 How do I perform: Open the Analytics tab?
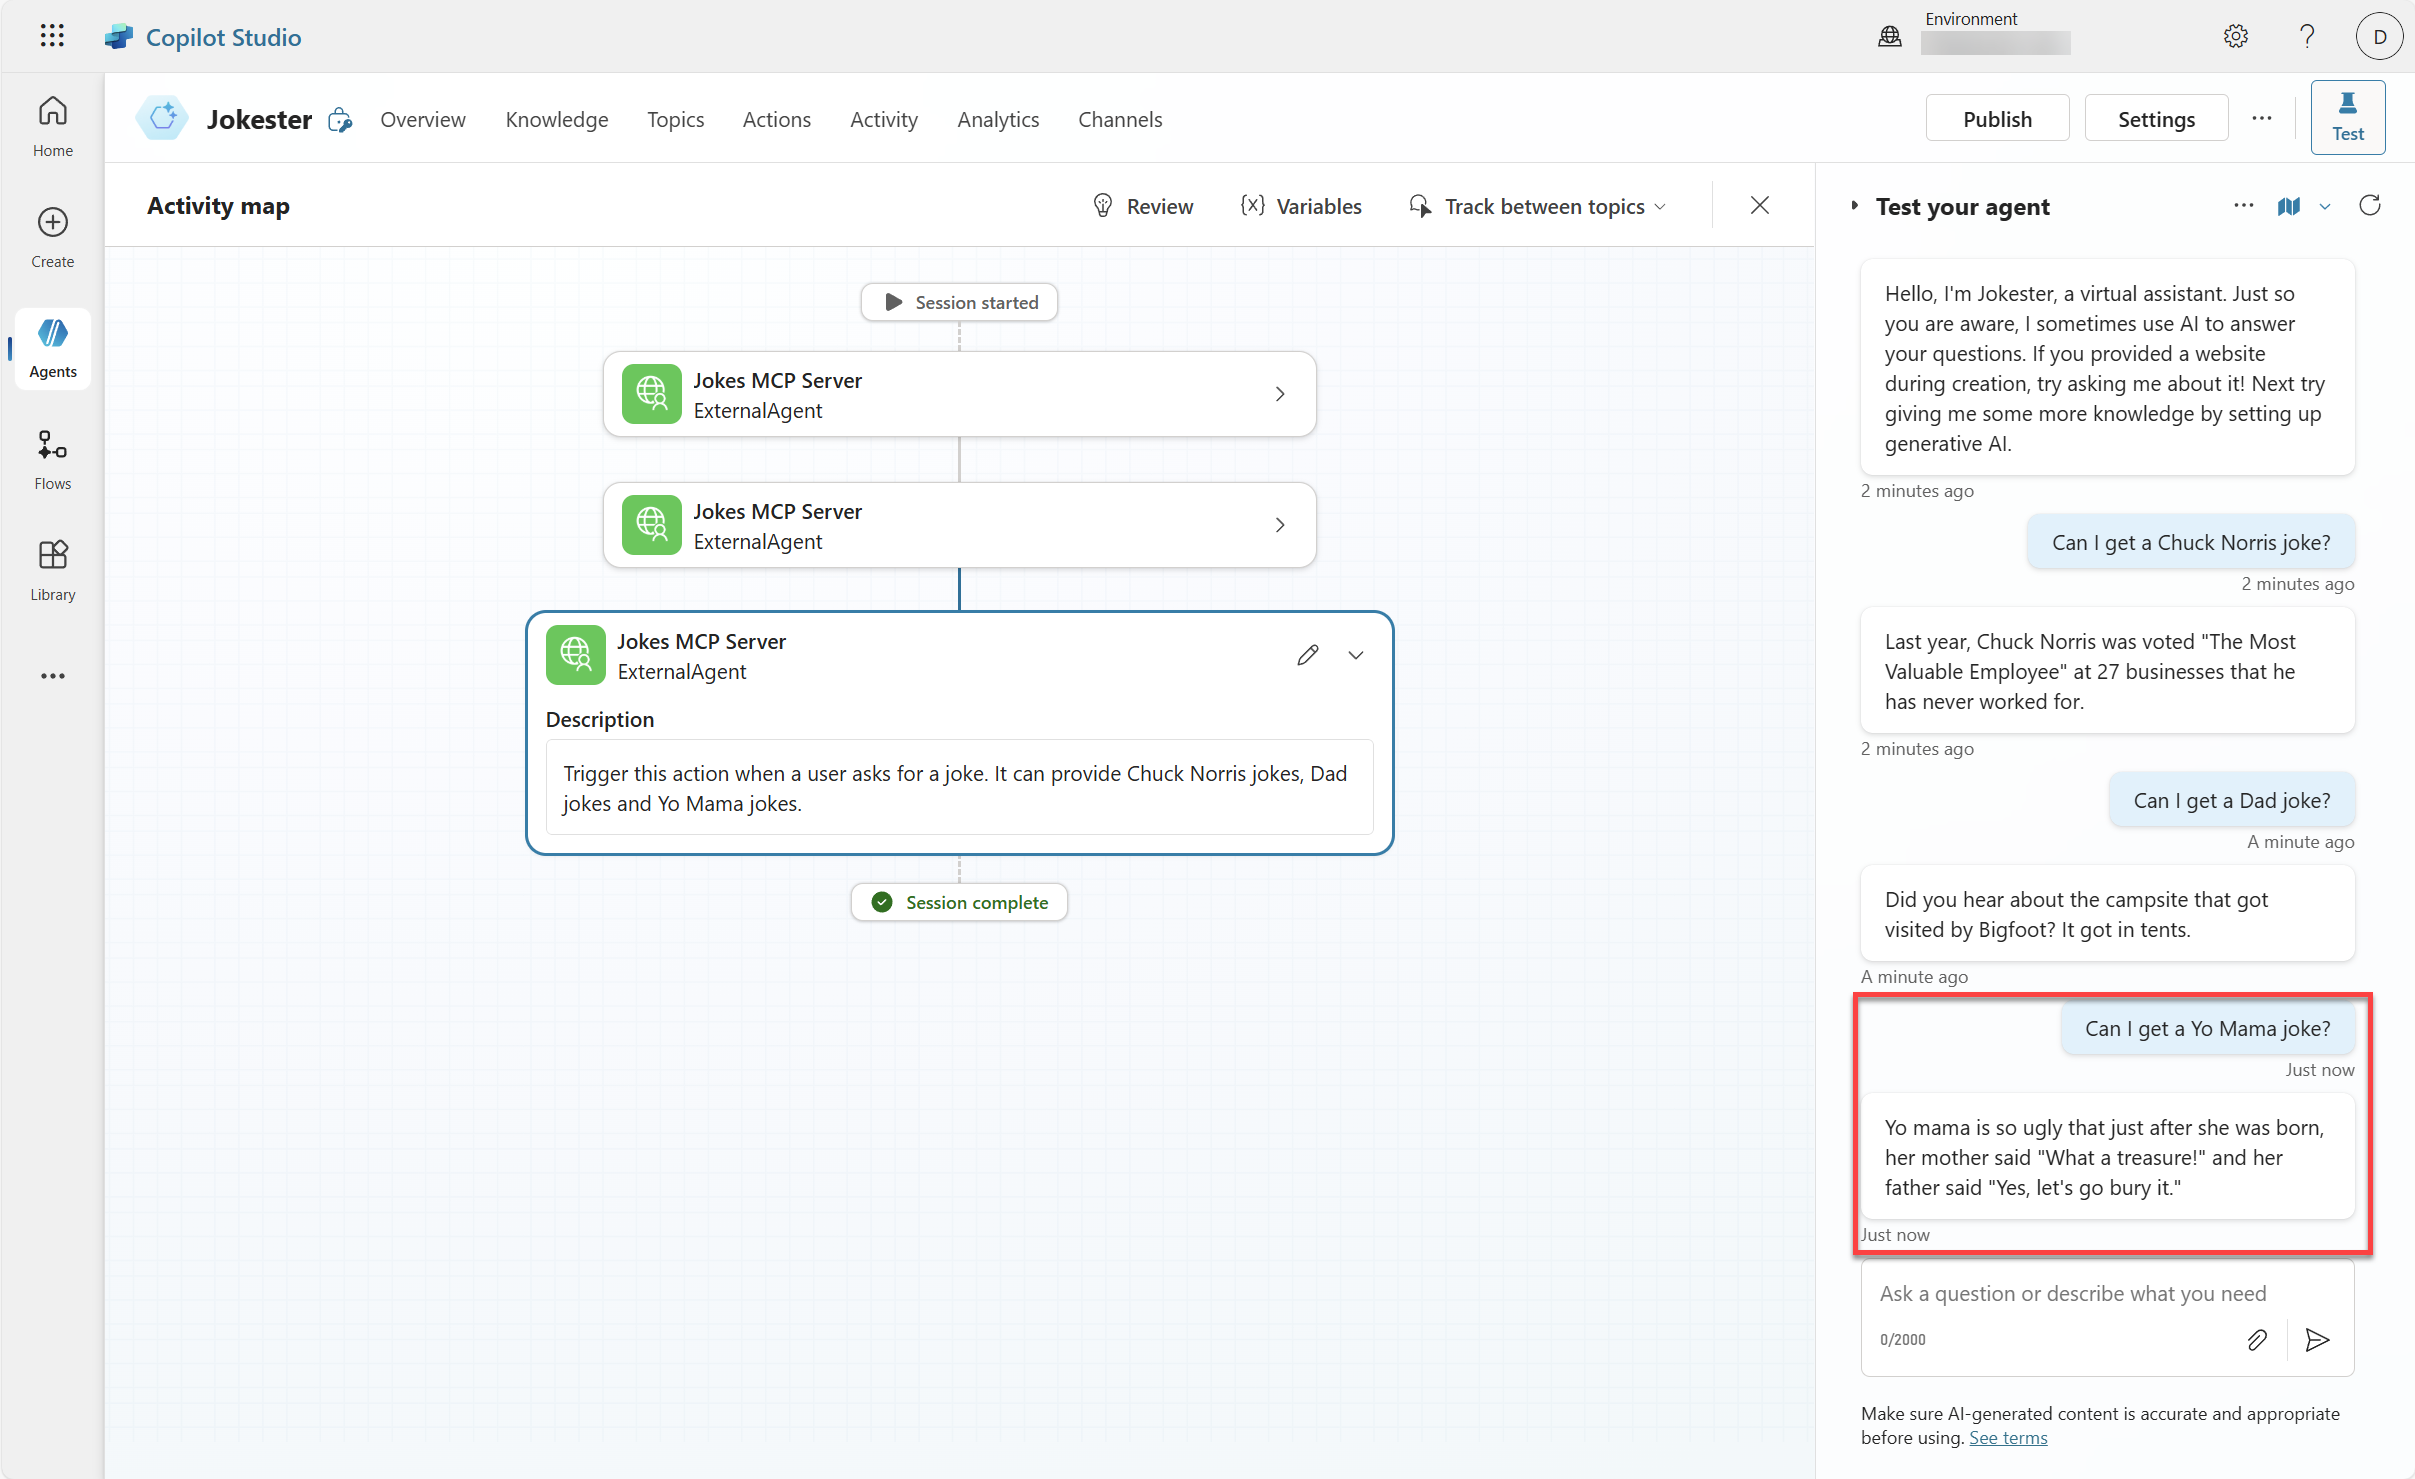click(x=997, y=120)
